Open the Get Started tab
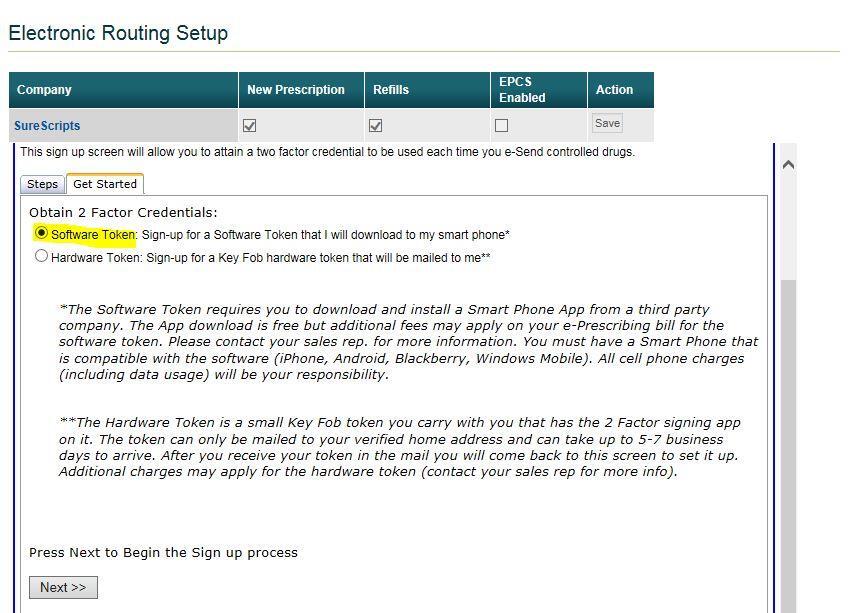This screenshot has height=613, width=857. point(105,184)
